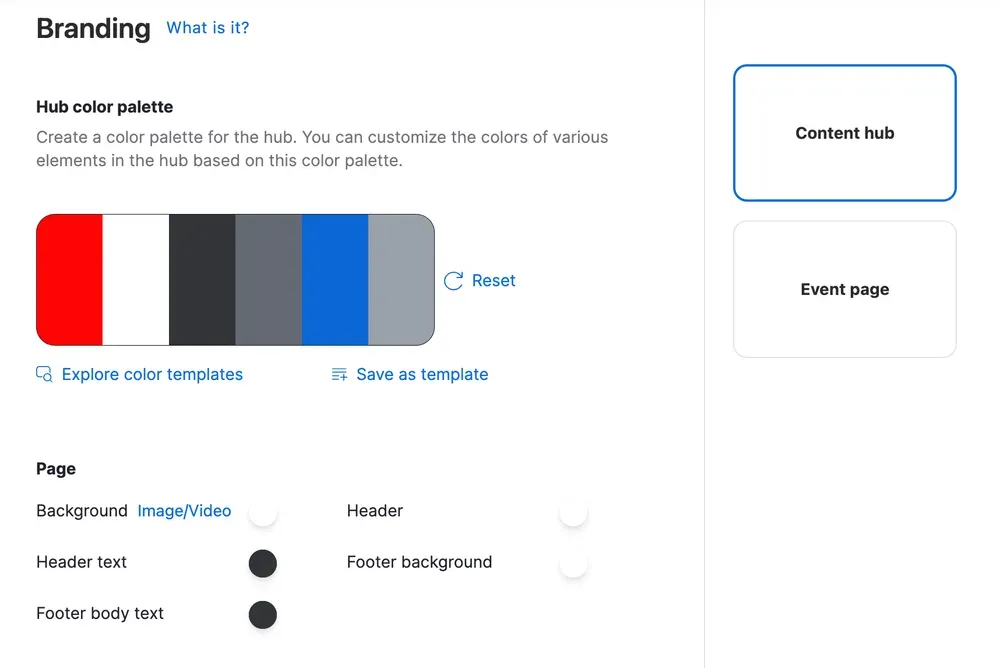This screenshot has width=1000, height=668.
Task: Click the Save as template list icon
Action: pos(338,374)
